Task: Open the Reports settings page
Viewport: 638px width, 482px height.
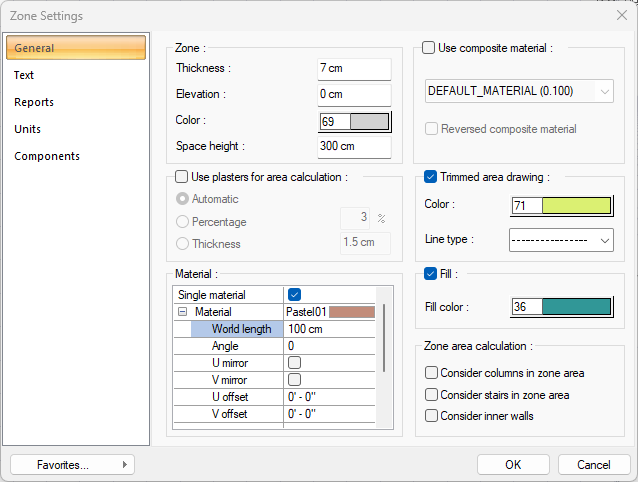Action: click(x=34, y=102)
